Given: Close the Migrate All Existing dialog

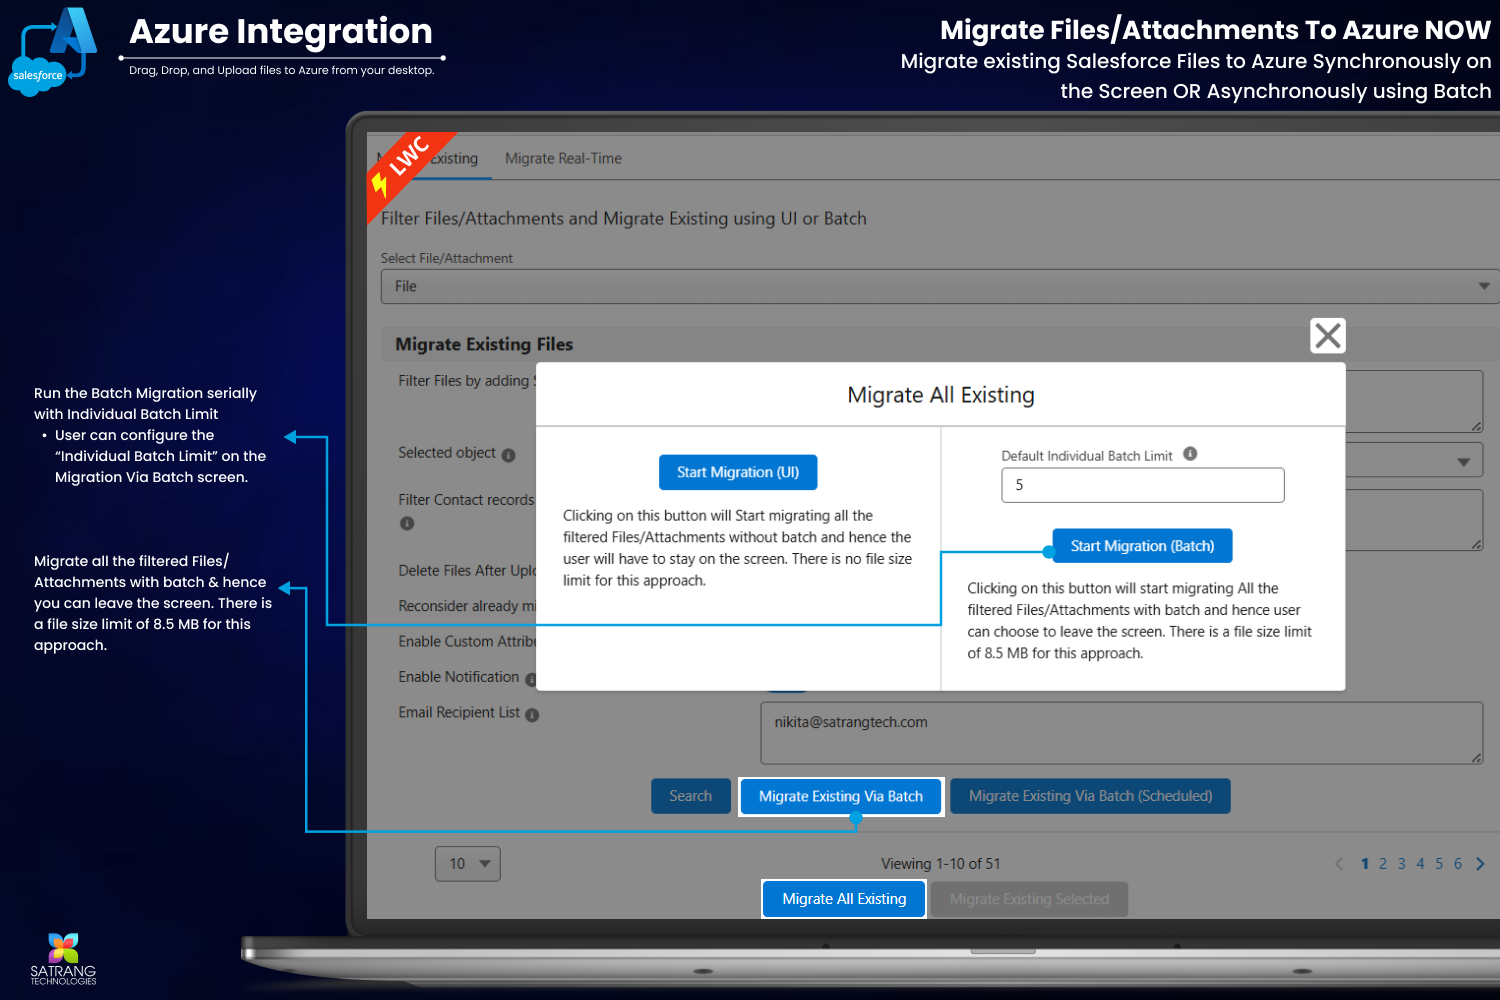Looking at the screenshot, I should click(x=1327, y=336).
